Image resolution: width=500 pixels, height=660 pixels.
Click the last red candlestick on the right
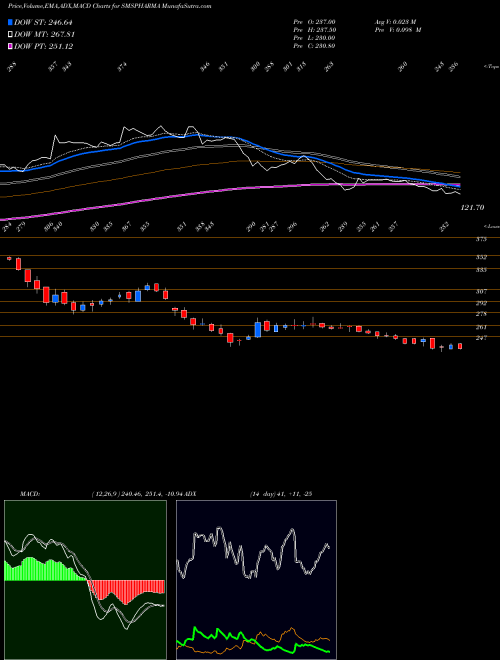tap(460, 346)
